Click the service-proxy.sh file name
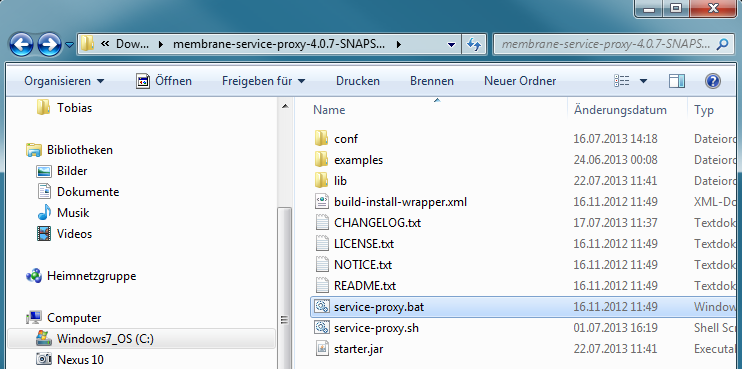742x369 pixels. click(x=376, y=328)
